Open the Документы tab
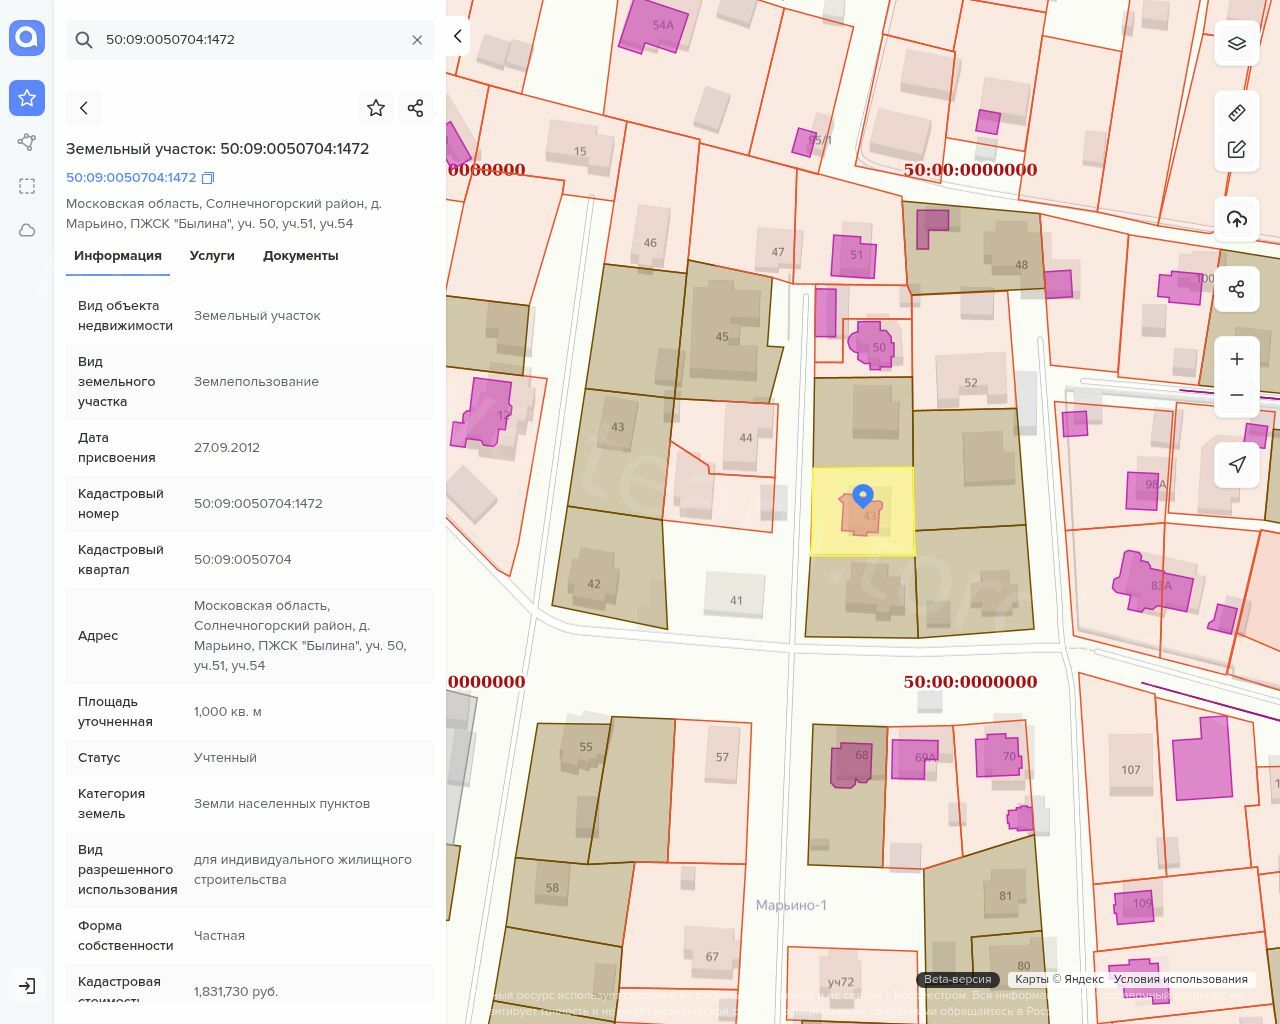1280x1024 pixels. (x=300, y=256)
